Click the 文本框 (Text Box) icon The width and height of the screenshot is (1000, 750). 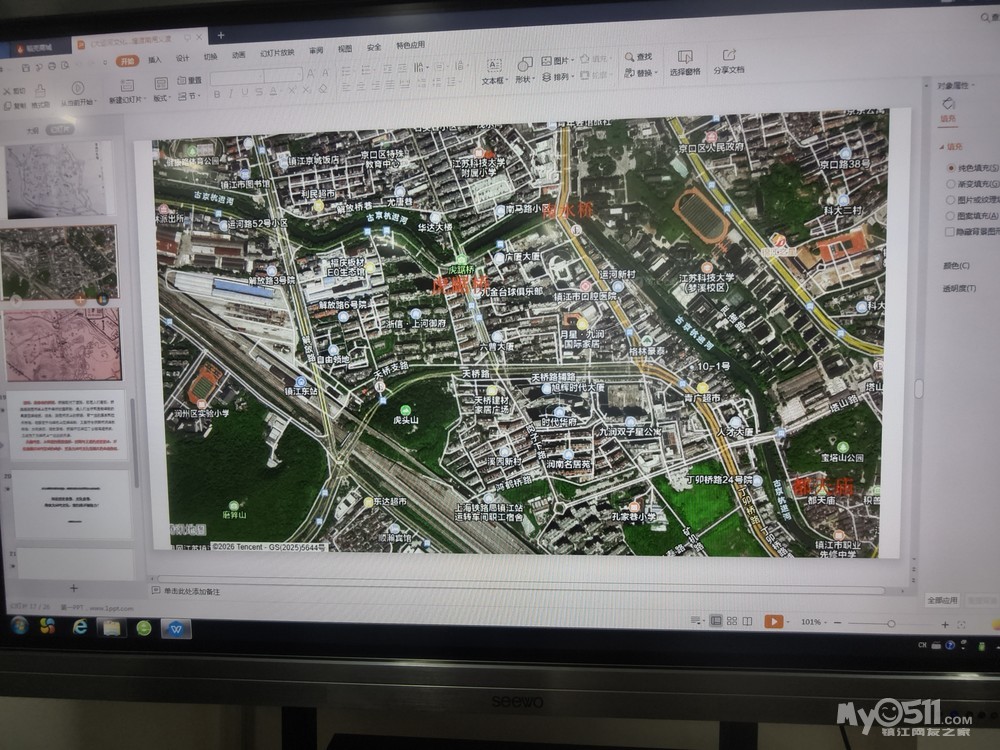(x=493, y=64)
